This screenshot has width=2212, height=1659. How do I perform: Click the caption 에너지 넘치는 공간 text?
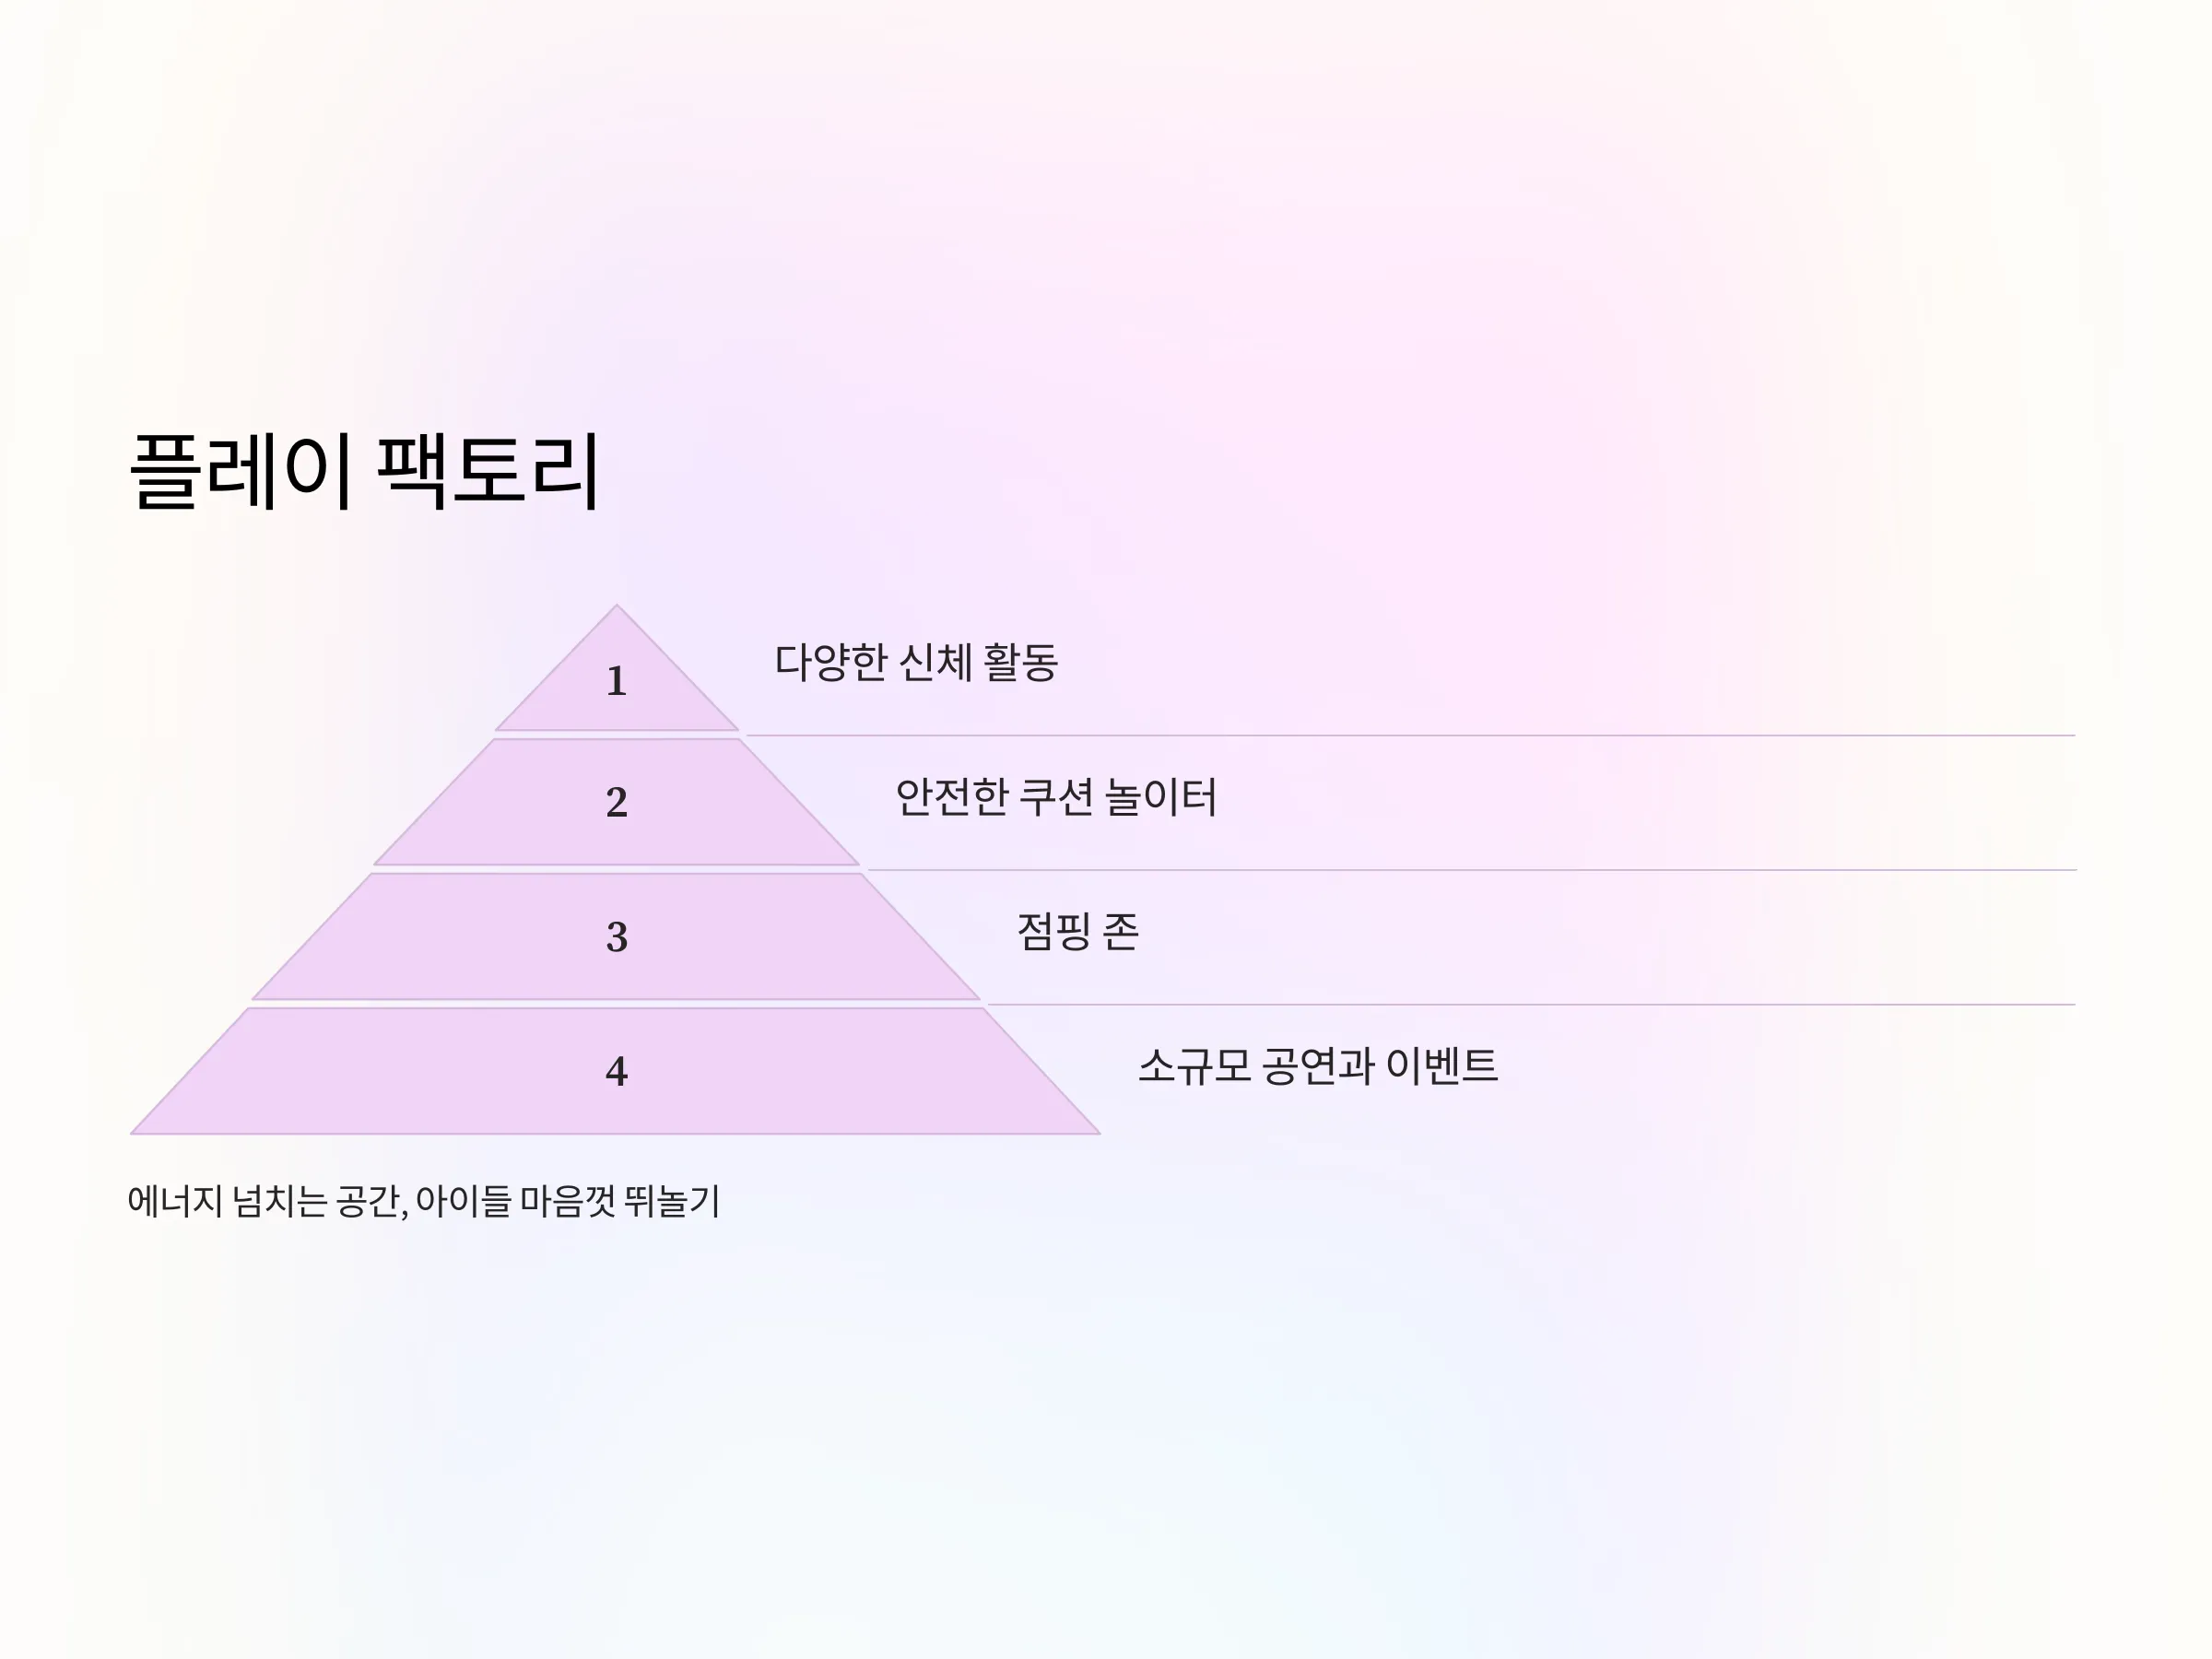pos(264,1201)
